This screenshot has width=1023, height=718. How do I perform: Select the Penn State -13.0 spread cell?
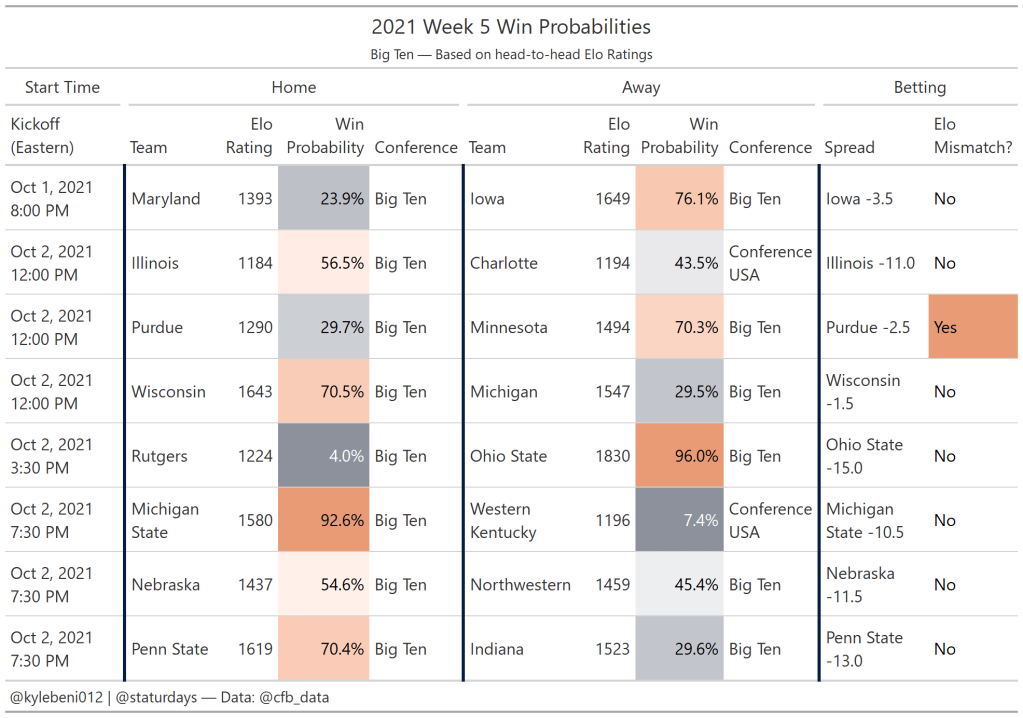tap(864, 649)
